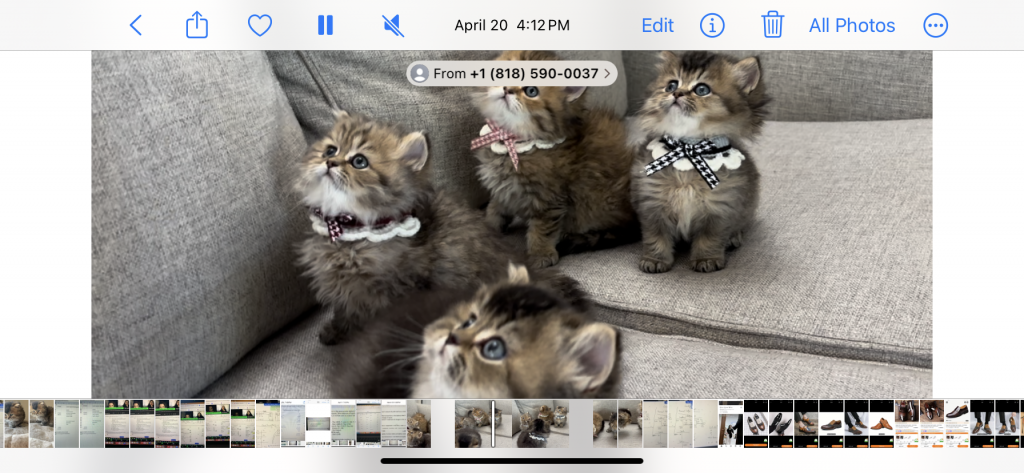Open the more options ellipsis menu

(936, 26)
